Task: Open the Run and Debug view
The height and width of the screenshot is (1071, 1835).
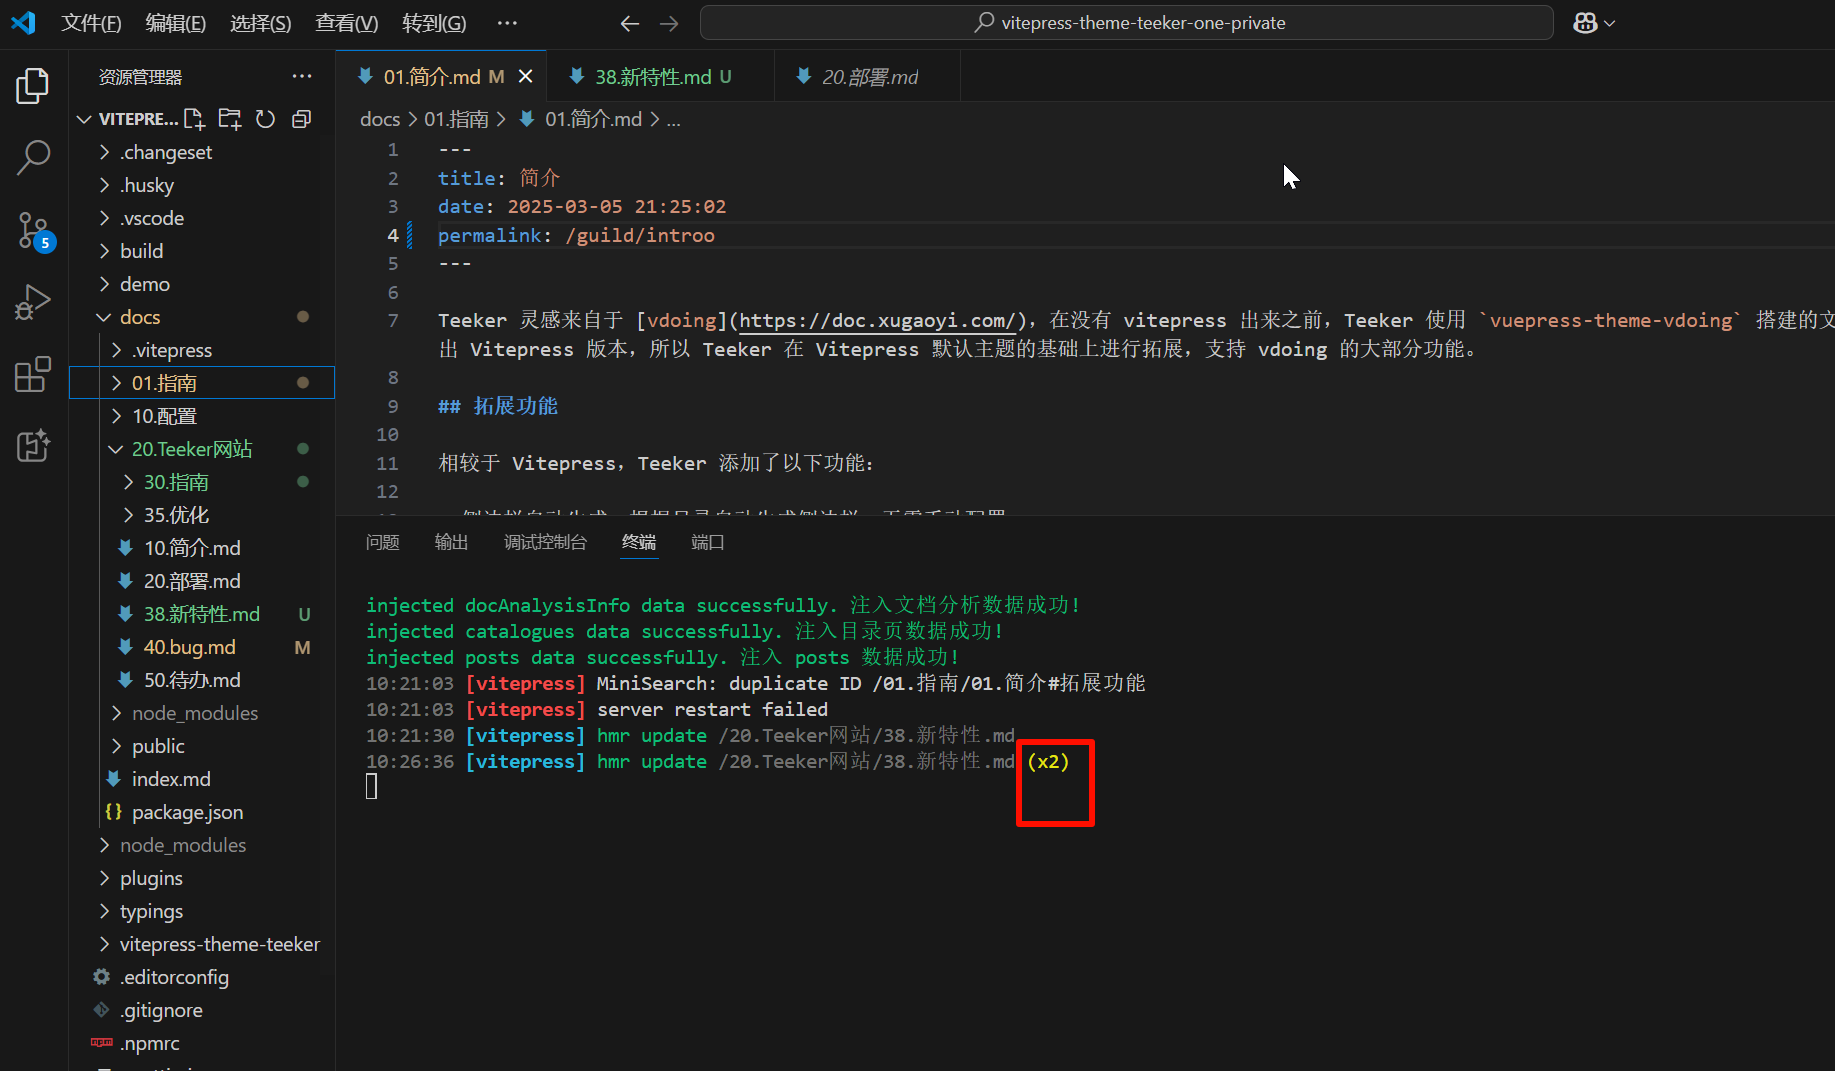Action: pyautogui.click(x=33, y=302)
